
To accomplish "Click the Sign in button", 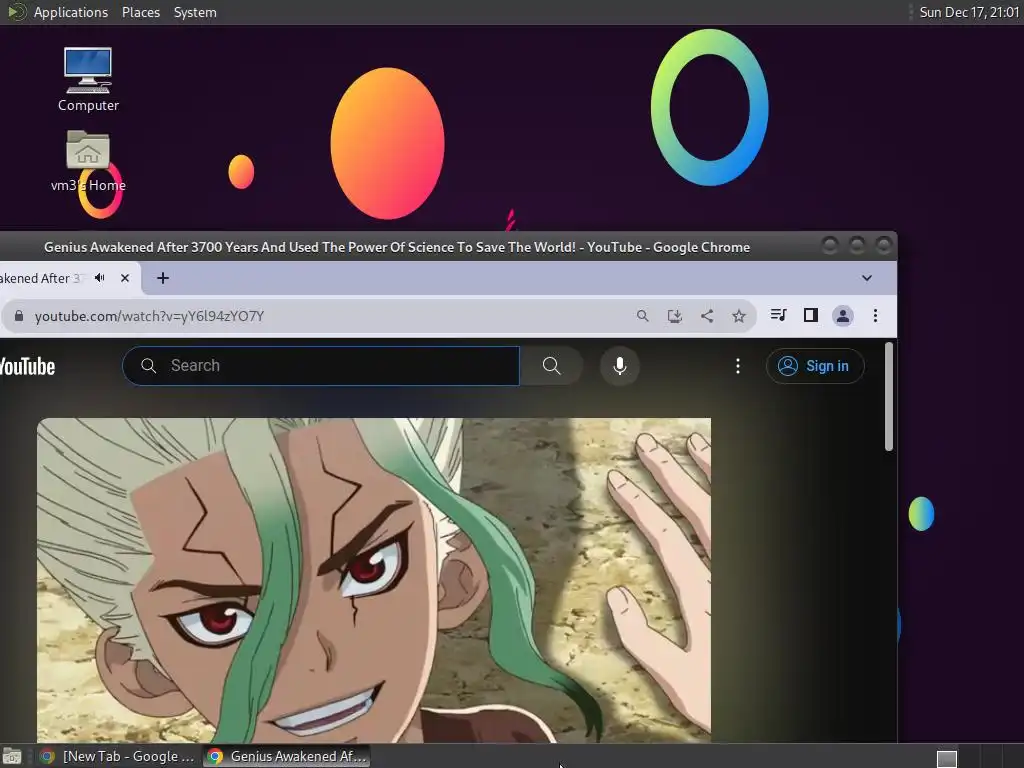I will [x=815, y=366].
